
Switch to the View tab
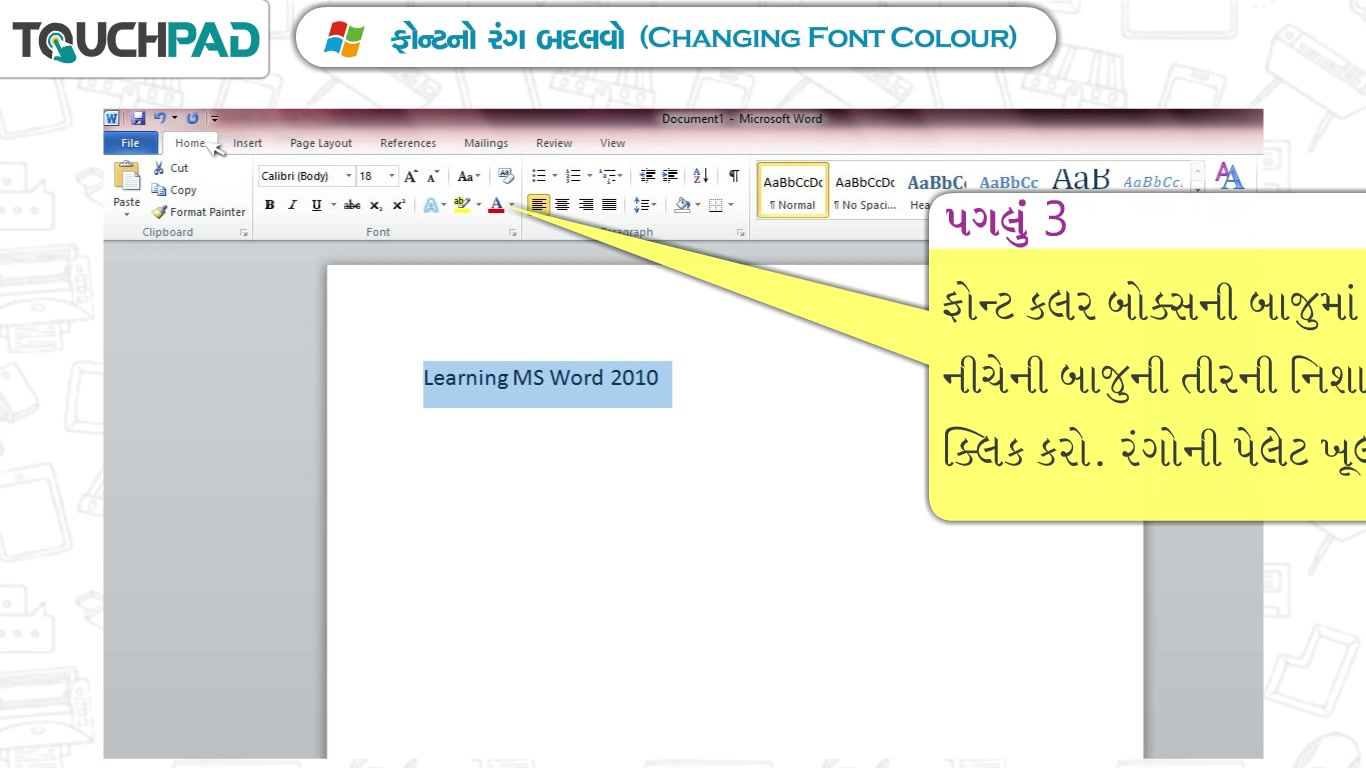click(x=613, y=143)
